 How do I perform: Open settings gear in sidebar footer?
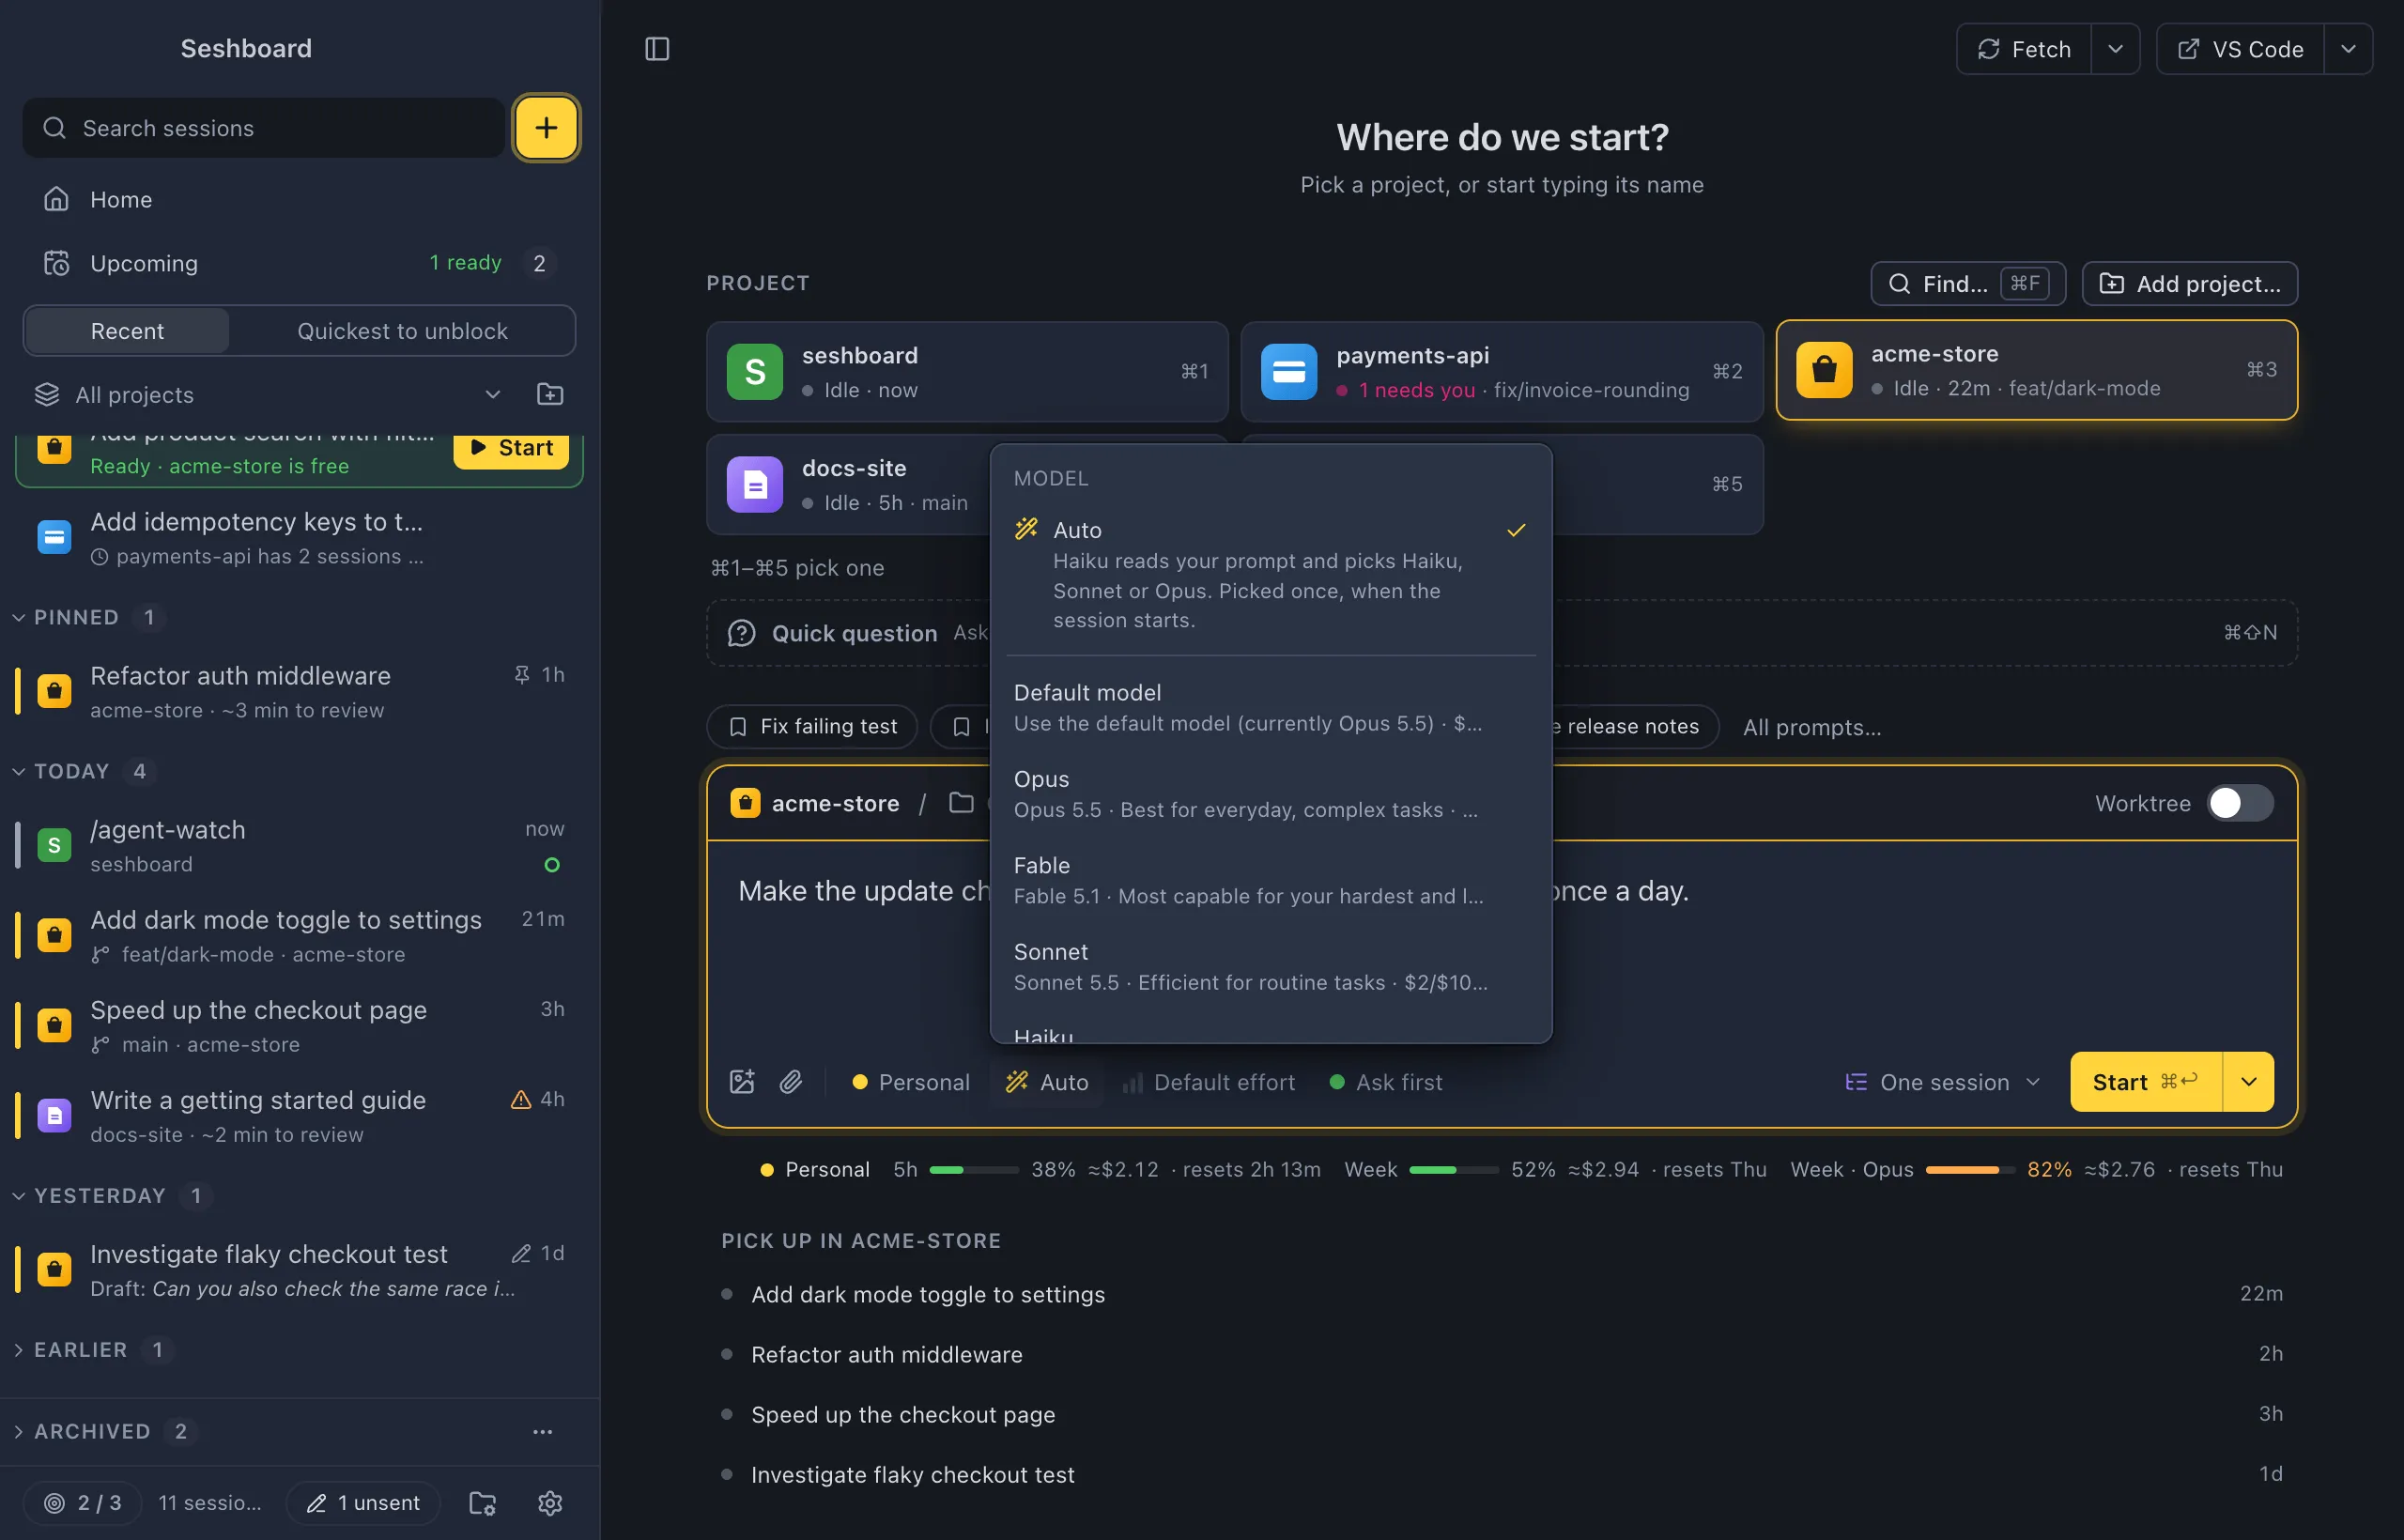550,1502
